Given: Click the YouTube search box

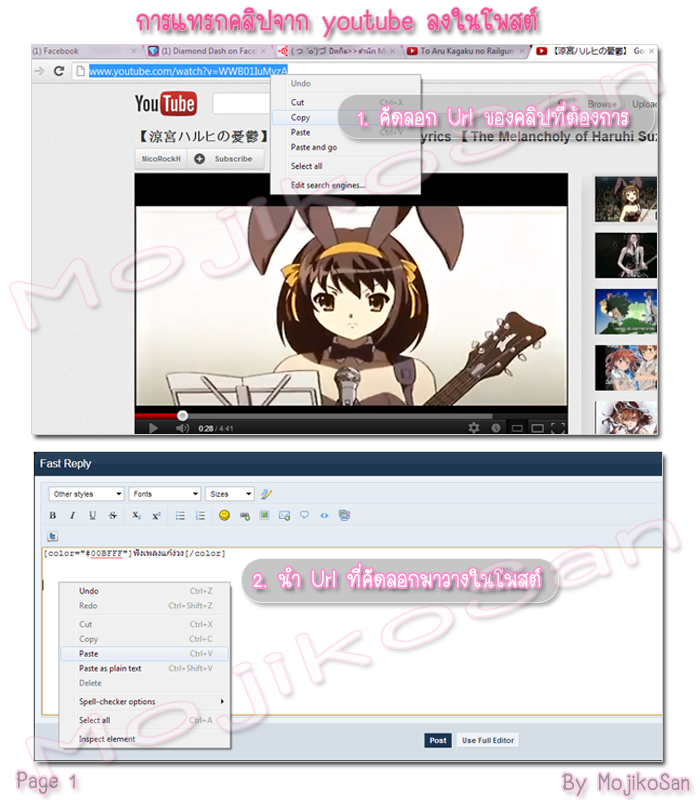Looking at the screenshot, I should click(241, 104).
